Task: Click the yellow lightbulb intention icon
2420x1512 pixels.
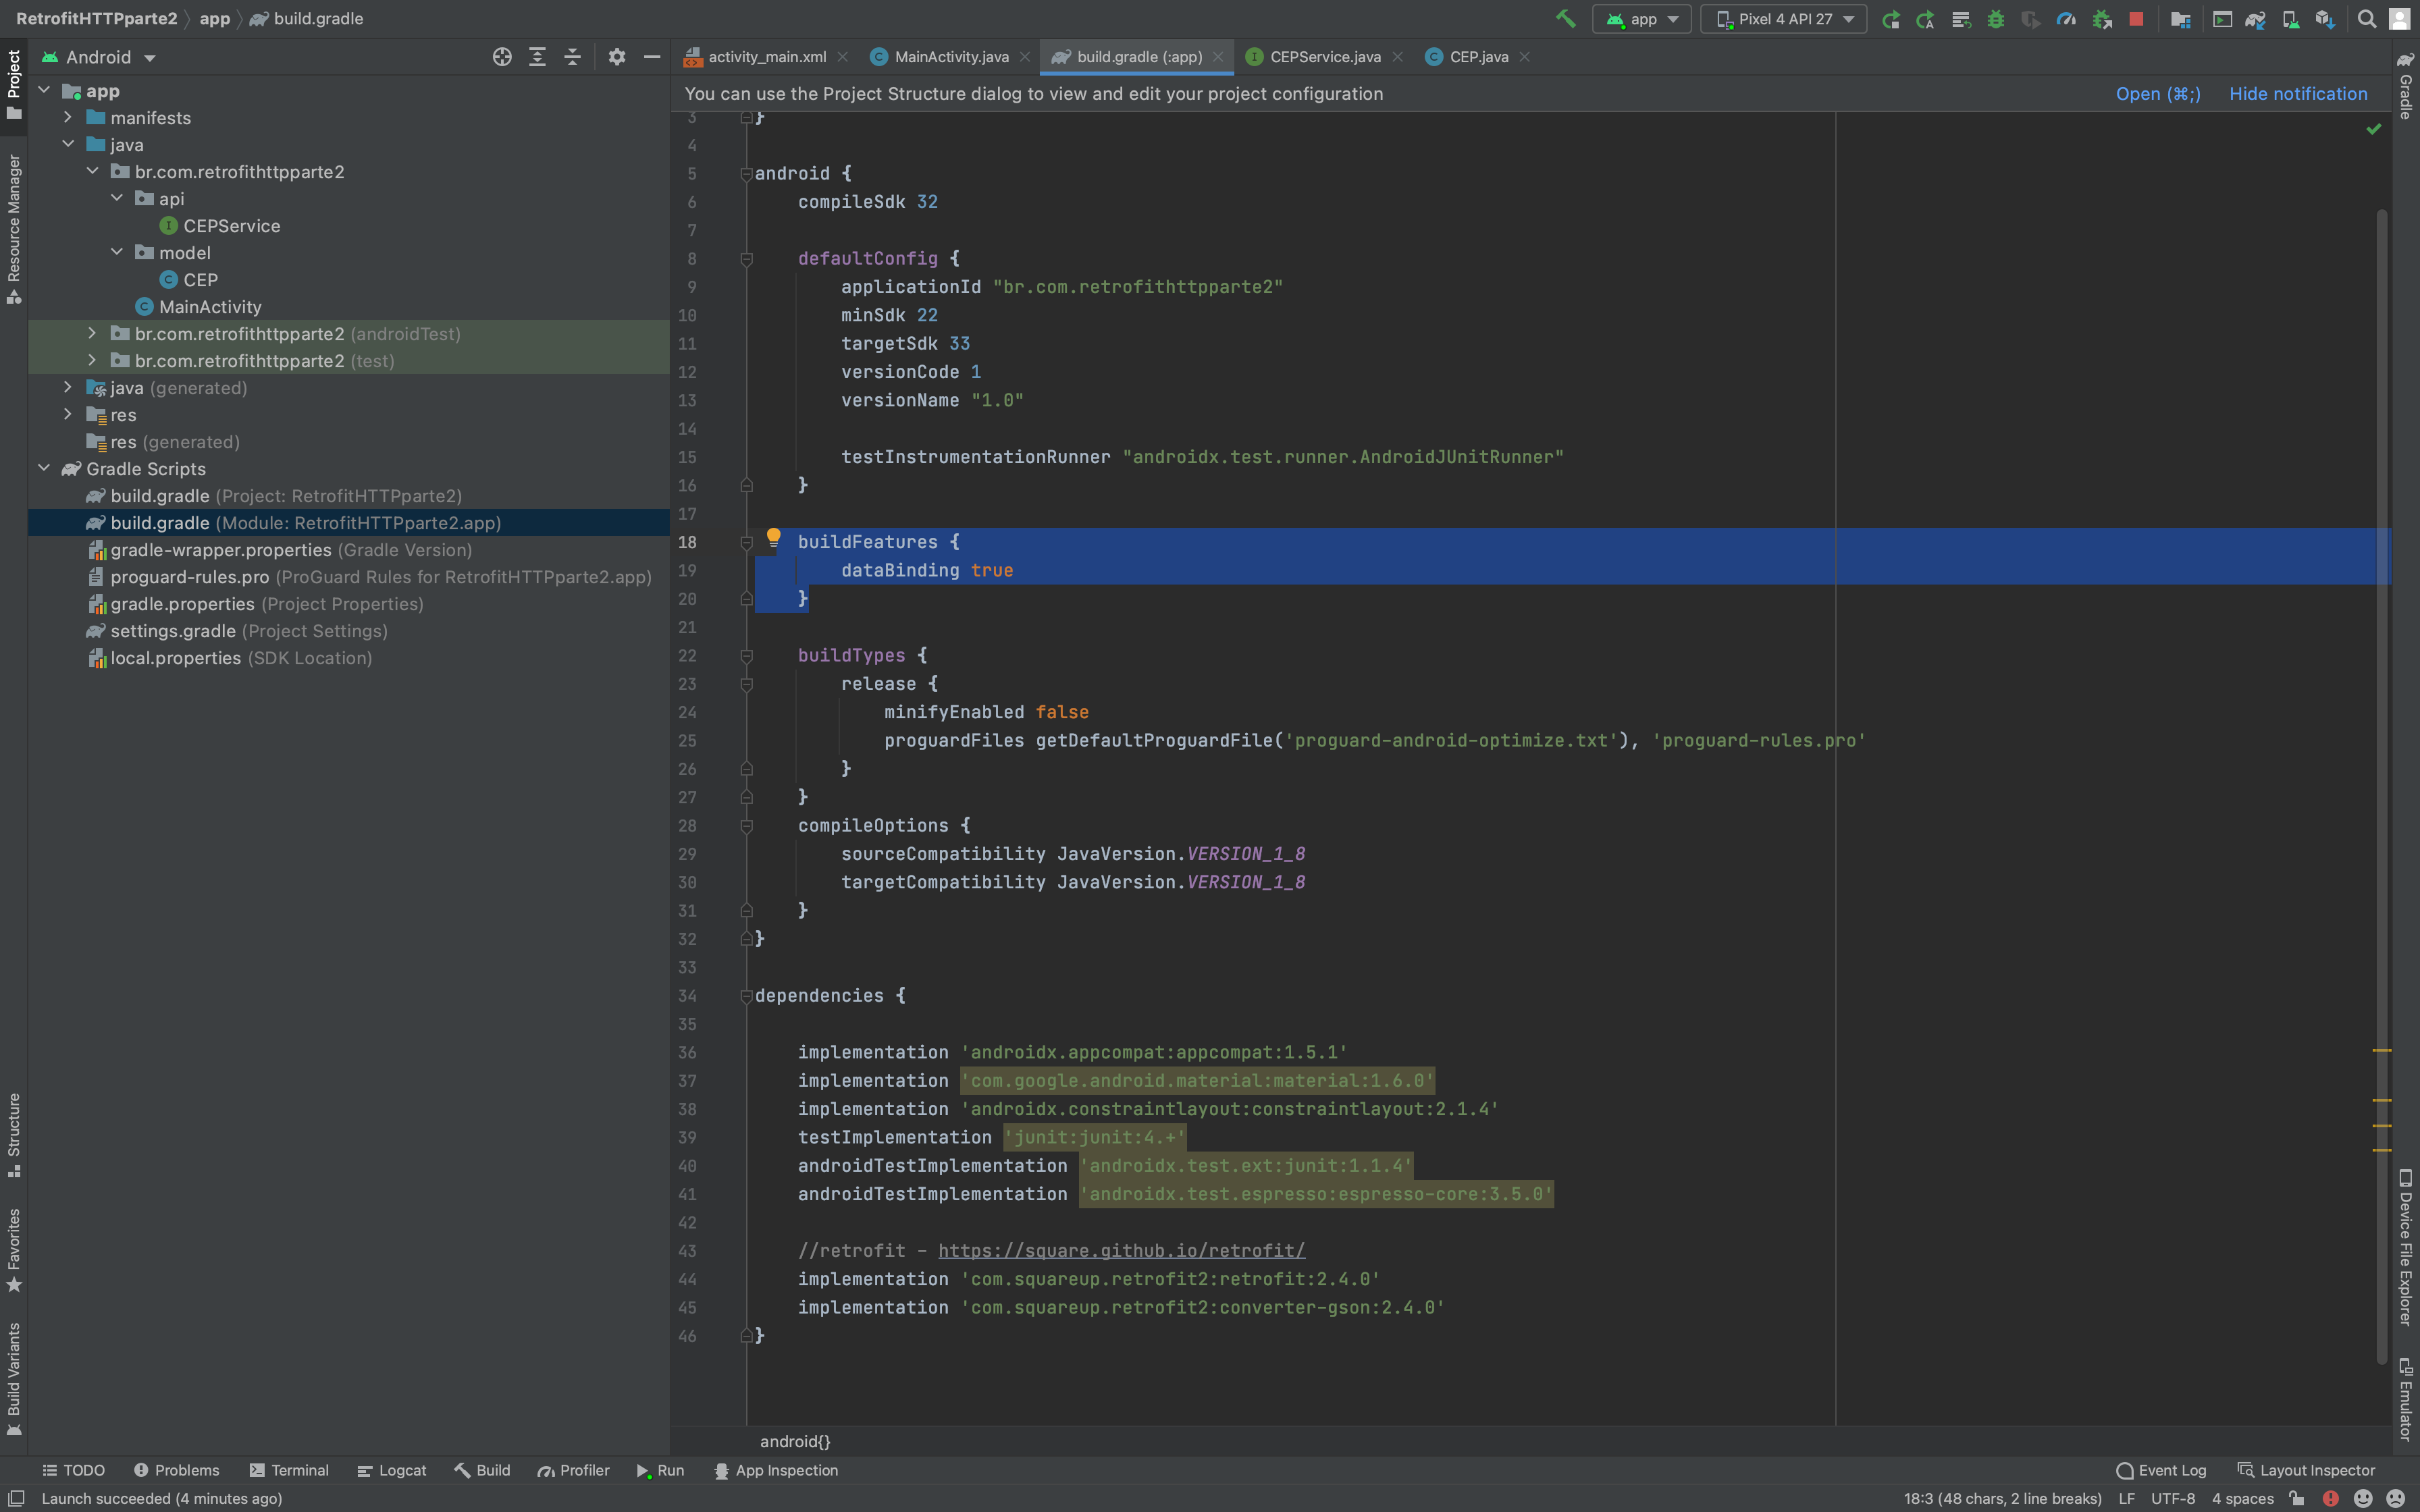Action: pyautogui.click(x=773, y=539)
